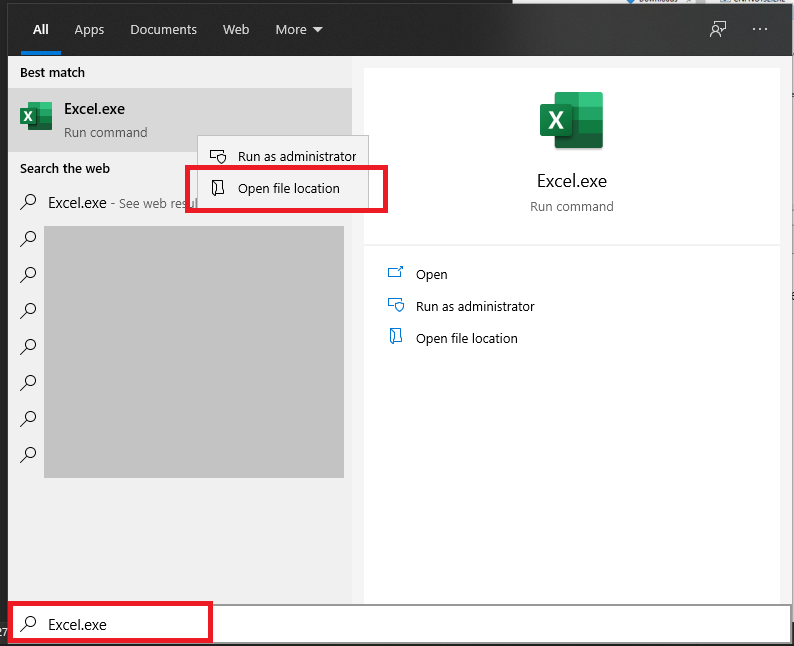Click the blue folder location icon in preview pane

pos(395,336)
